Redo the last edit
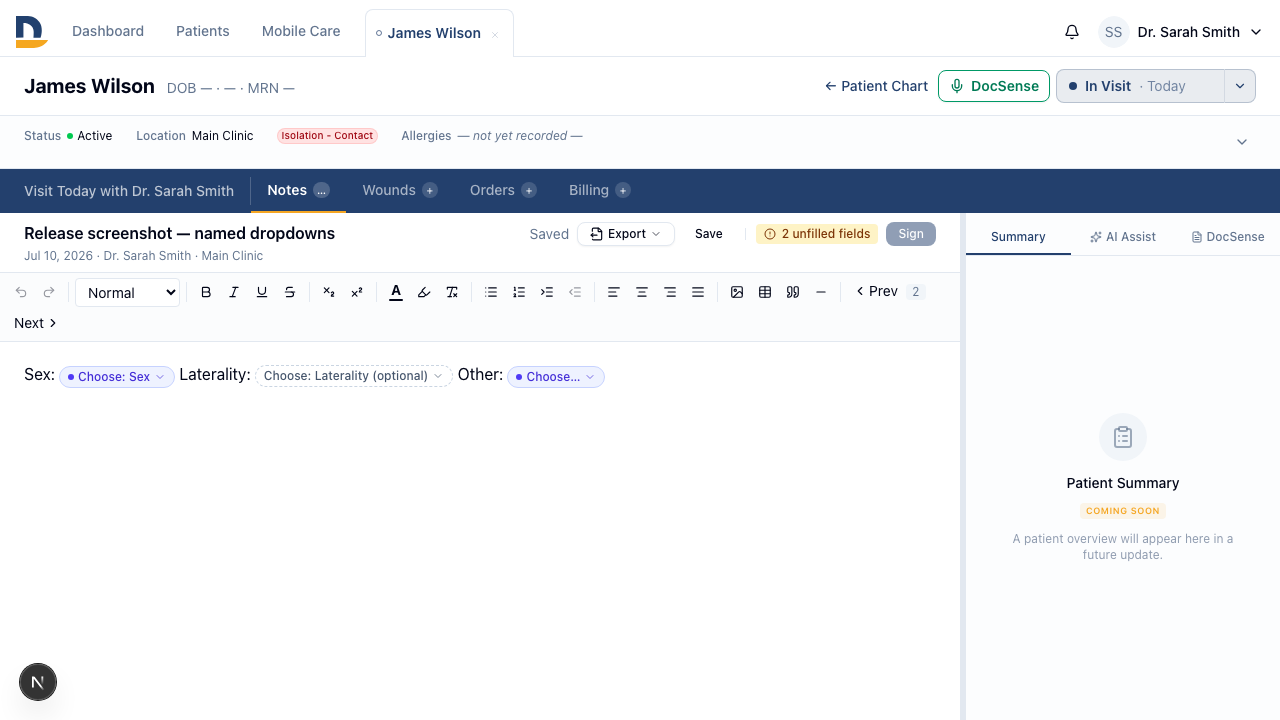Image resolution: width=1280 pixels, height=720 pixels. pos(49,292)
